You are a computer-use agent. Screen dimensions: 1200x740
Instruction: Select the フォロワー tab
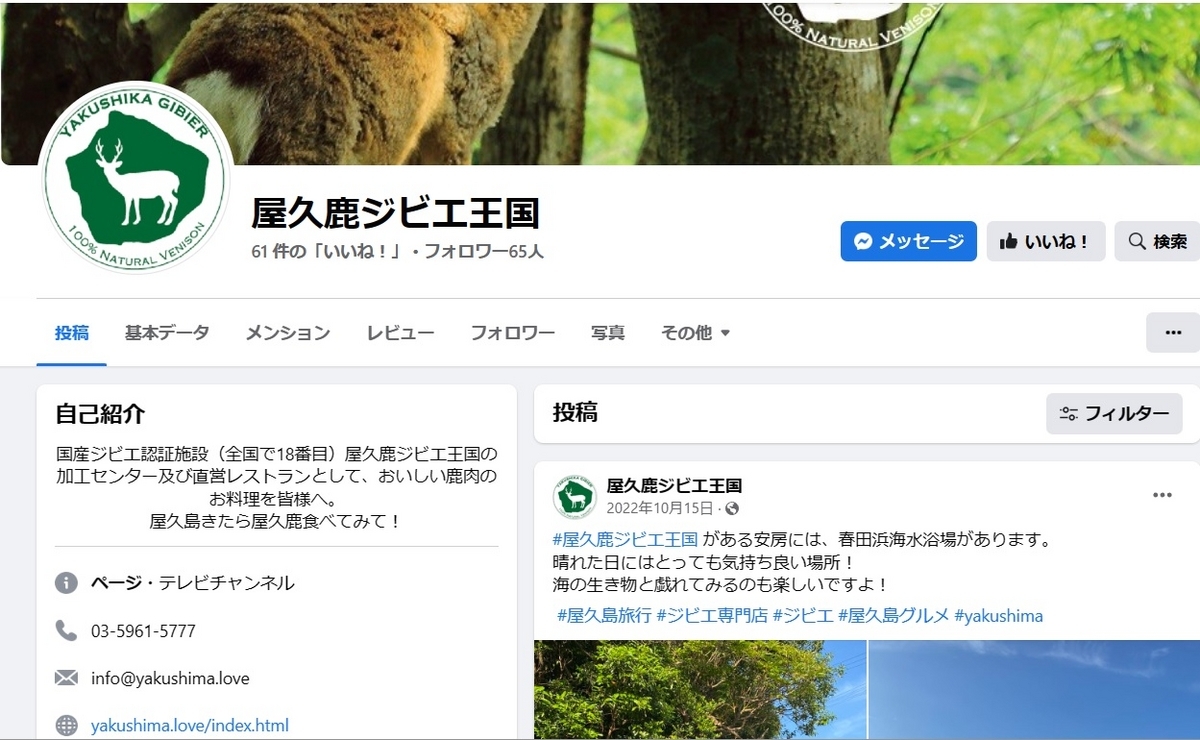click(x=513, y=333)
